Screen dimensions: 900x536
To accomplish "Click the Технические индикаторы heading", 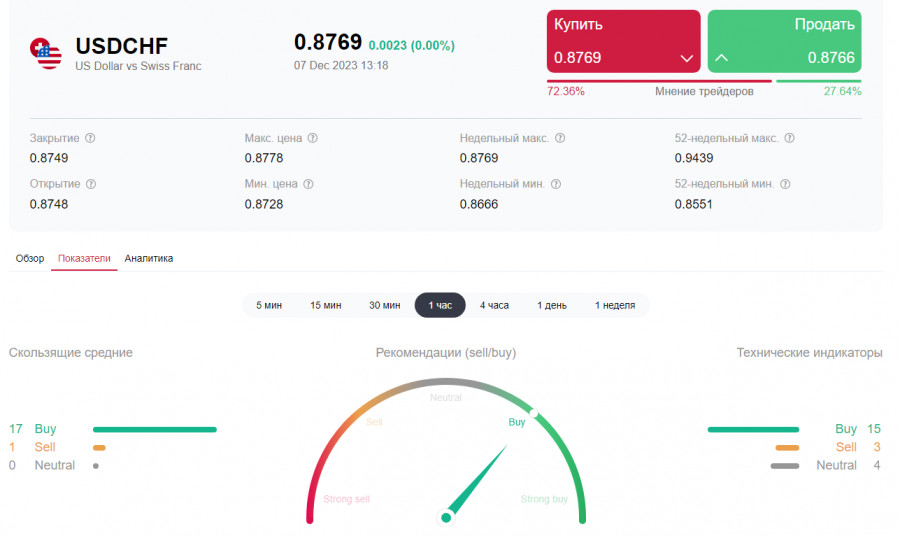I will pos(809,353).
